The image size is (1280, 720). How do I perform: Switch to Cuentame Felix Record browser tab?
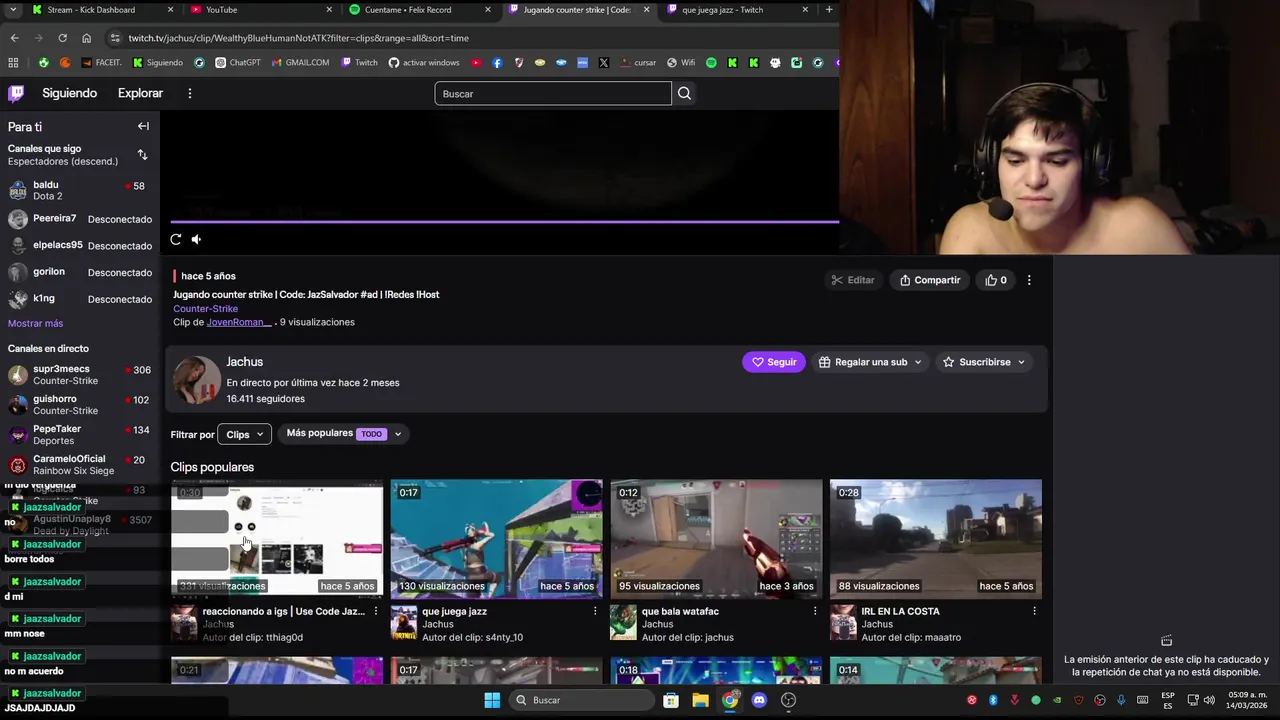(420, 10)
